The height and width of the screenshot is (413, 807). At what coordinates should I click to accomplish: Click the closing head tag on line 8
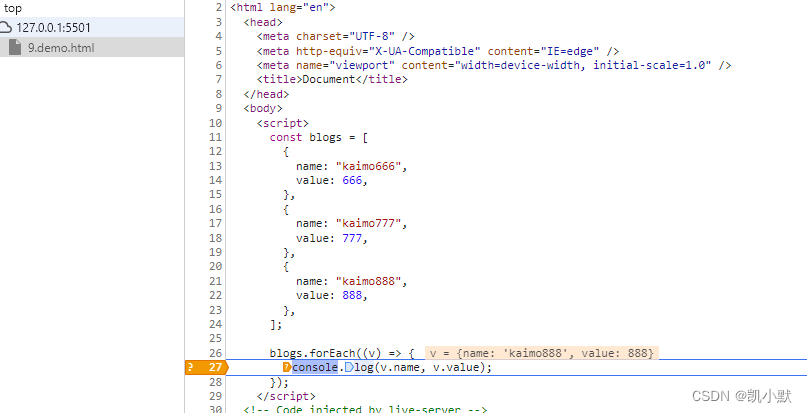click(266, 94)
